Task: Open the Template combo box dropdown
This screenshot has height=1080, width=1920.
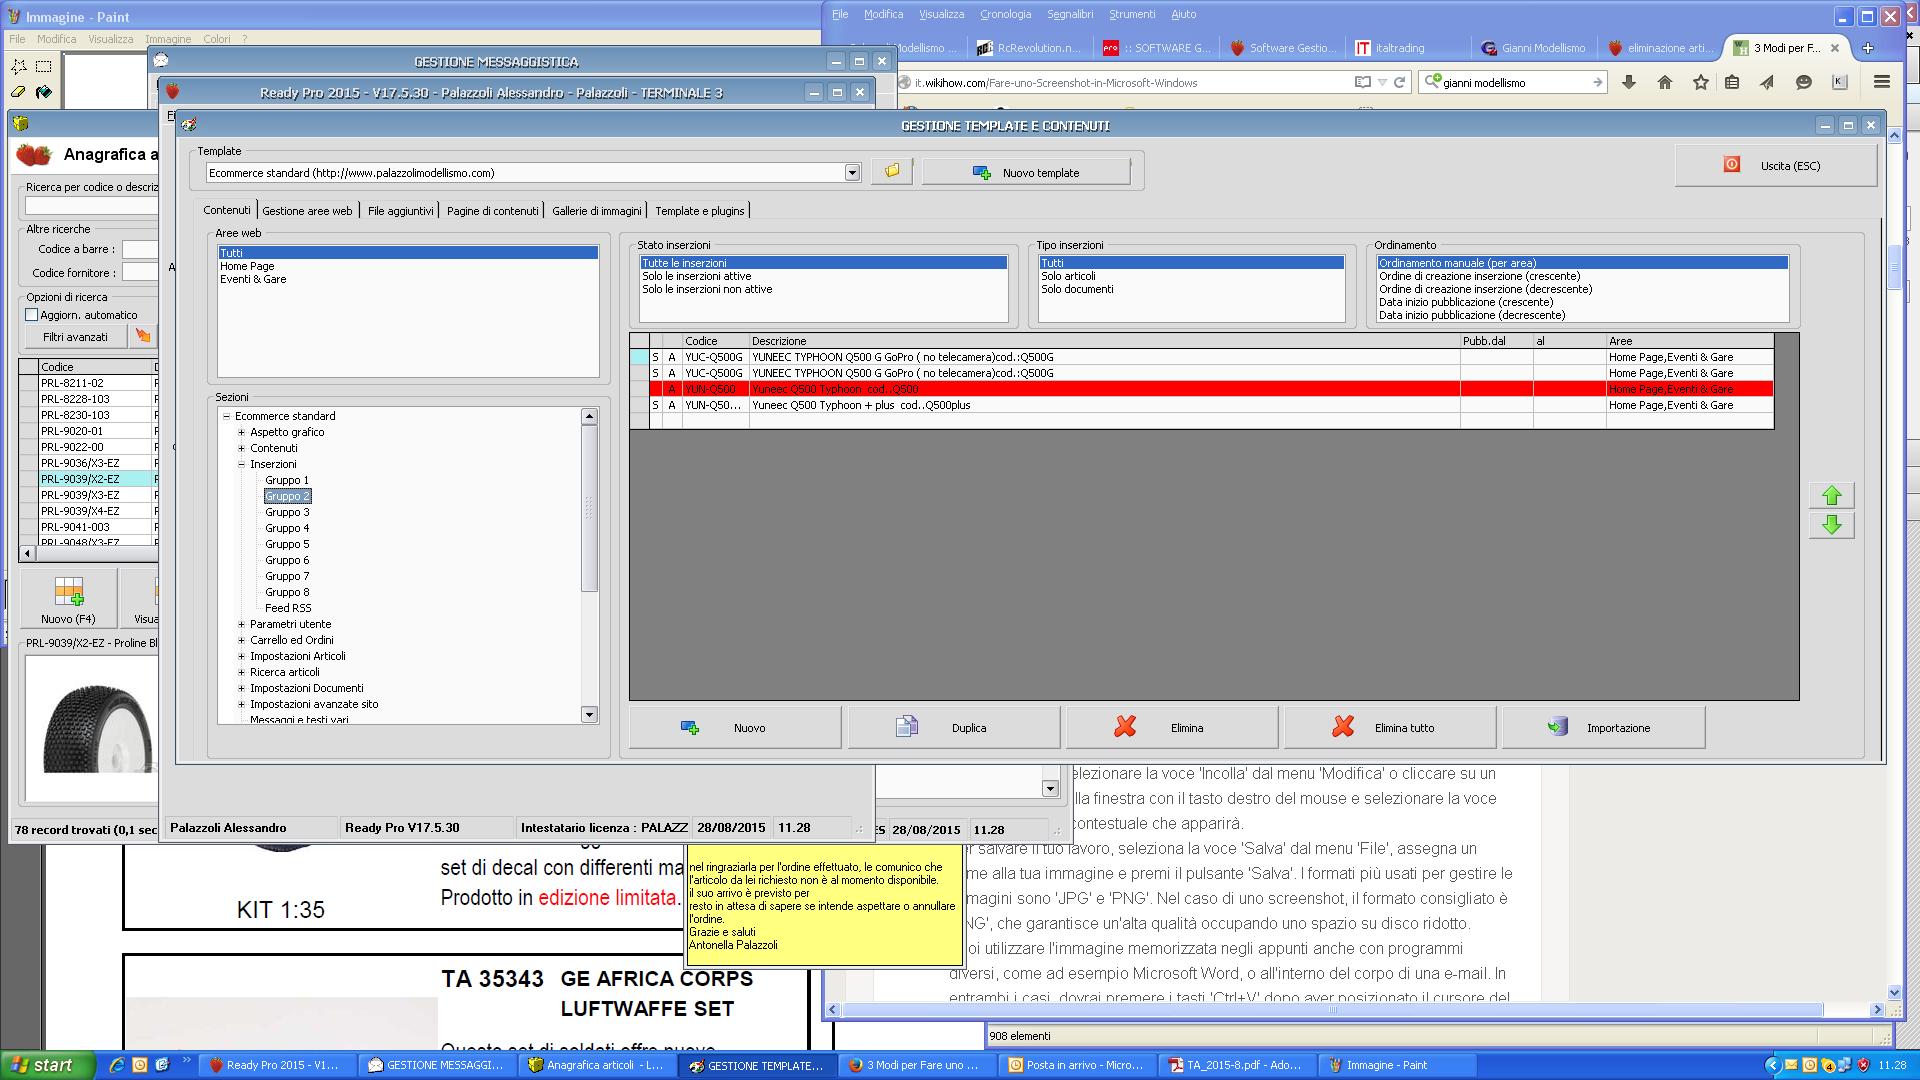Action: coord(852,173)
